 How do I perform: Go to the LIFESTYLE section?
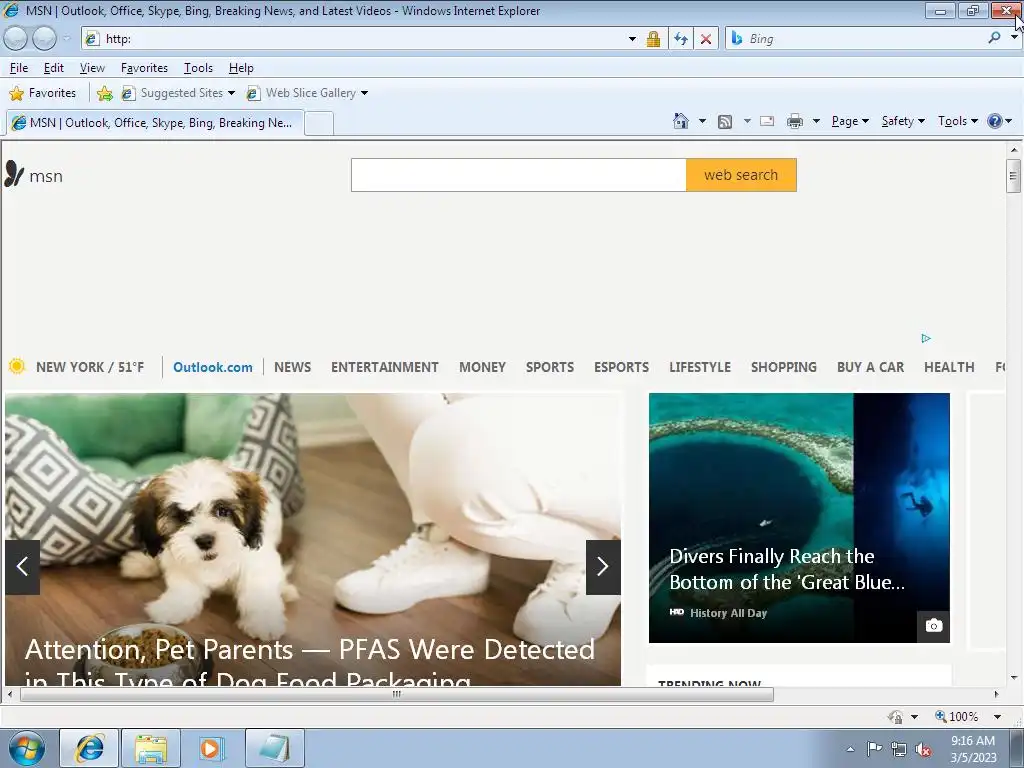pos(699,367)
